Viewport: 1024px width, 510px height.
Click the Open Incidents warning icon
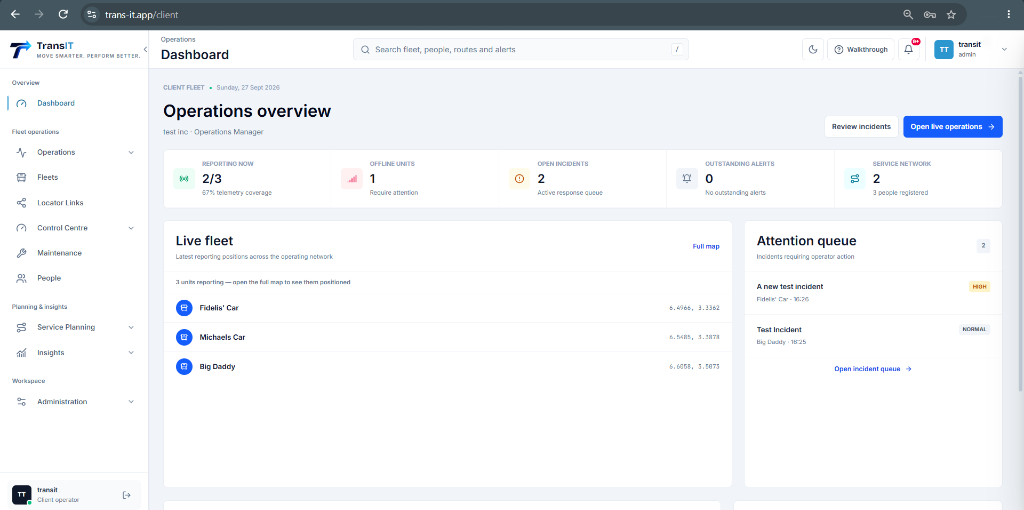click(520, 178)
